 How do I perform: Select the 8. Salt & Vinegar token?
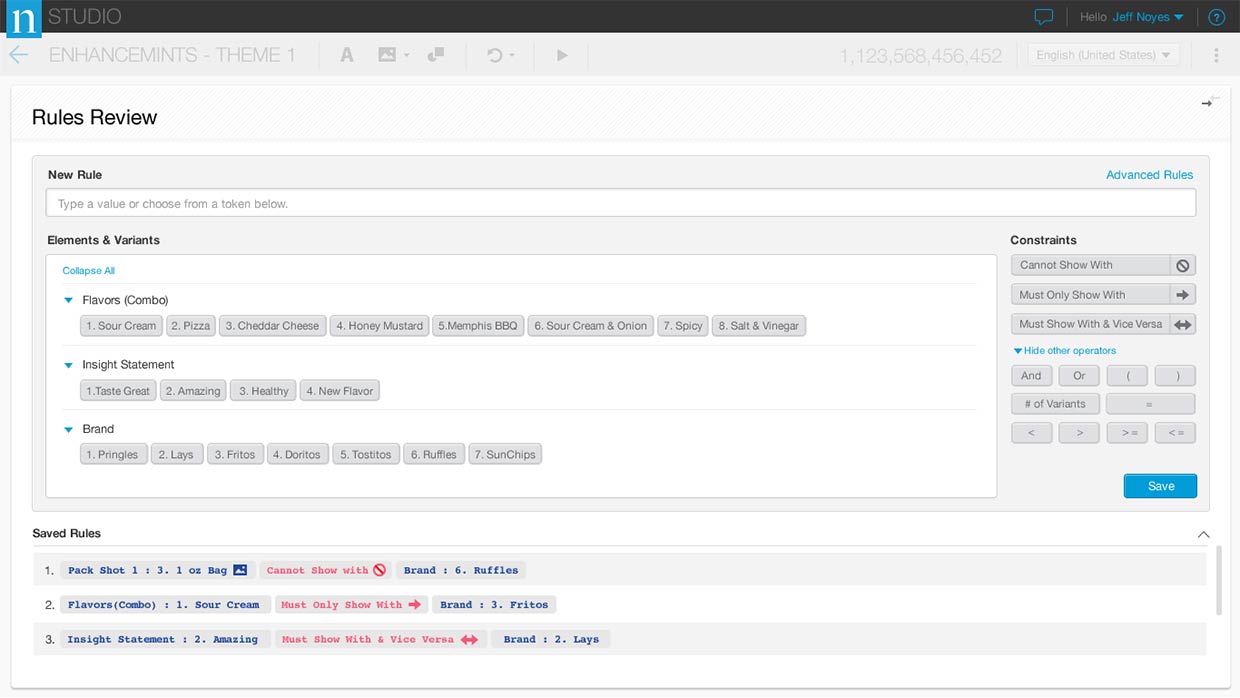[758, 326]
